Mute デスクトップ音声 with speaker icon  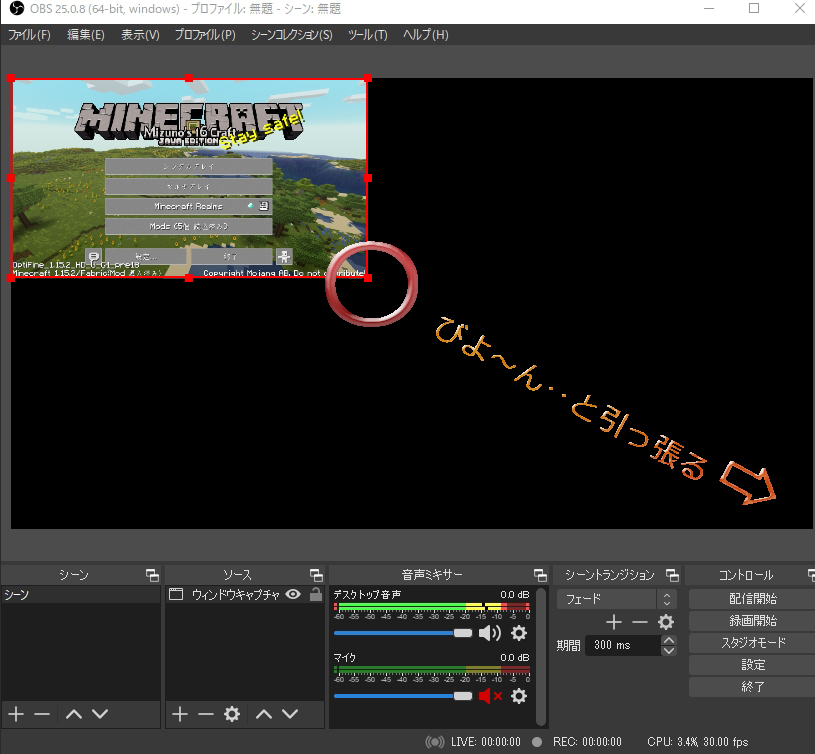(490, 632)
